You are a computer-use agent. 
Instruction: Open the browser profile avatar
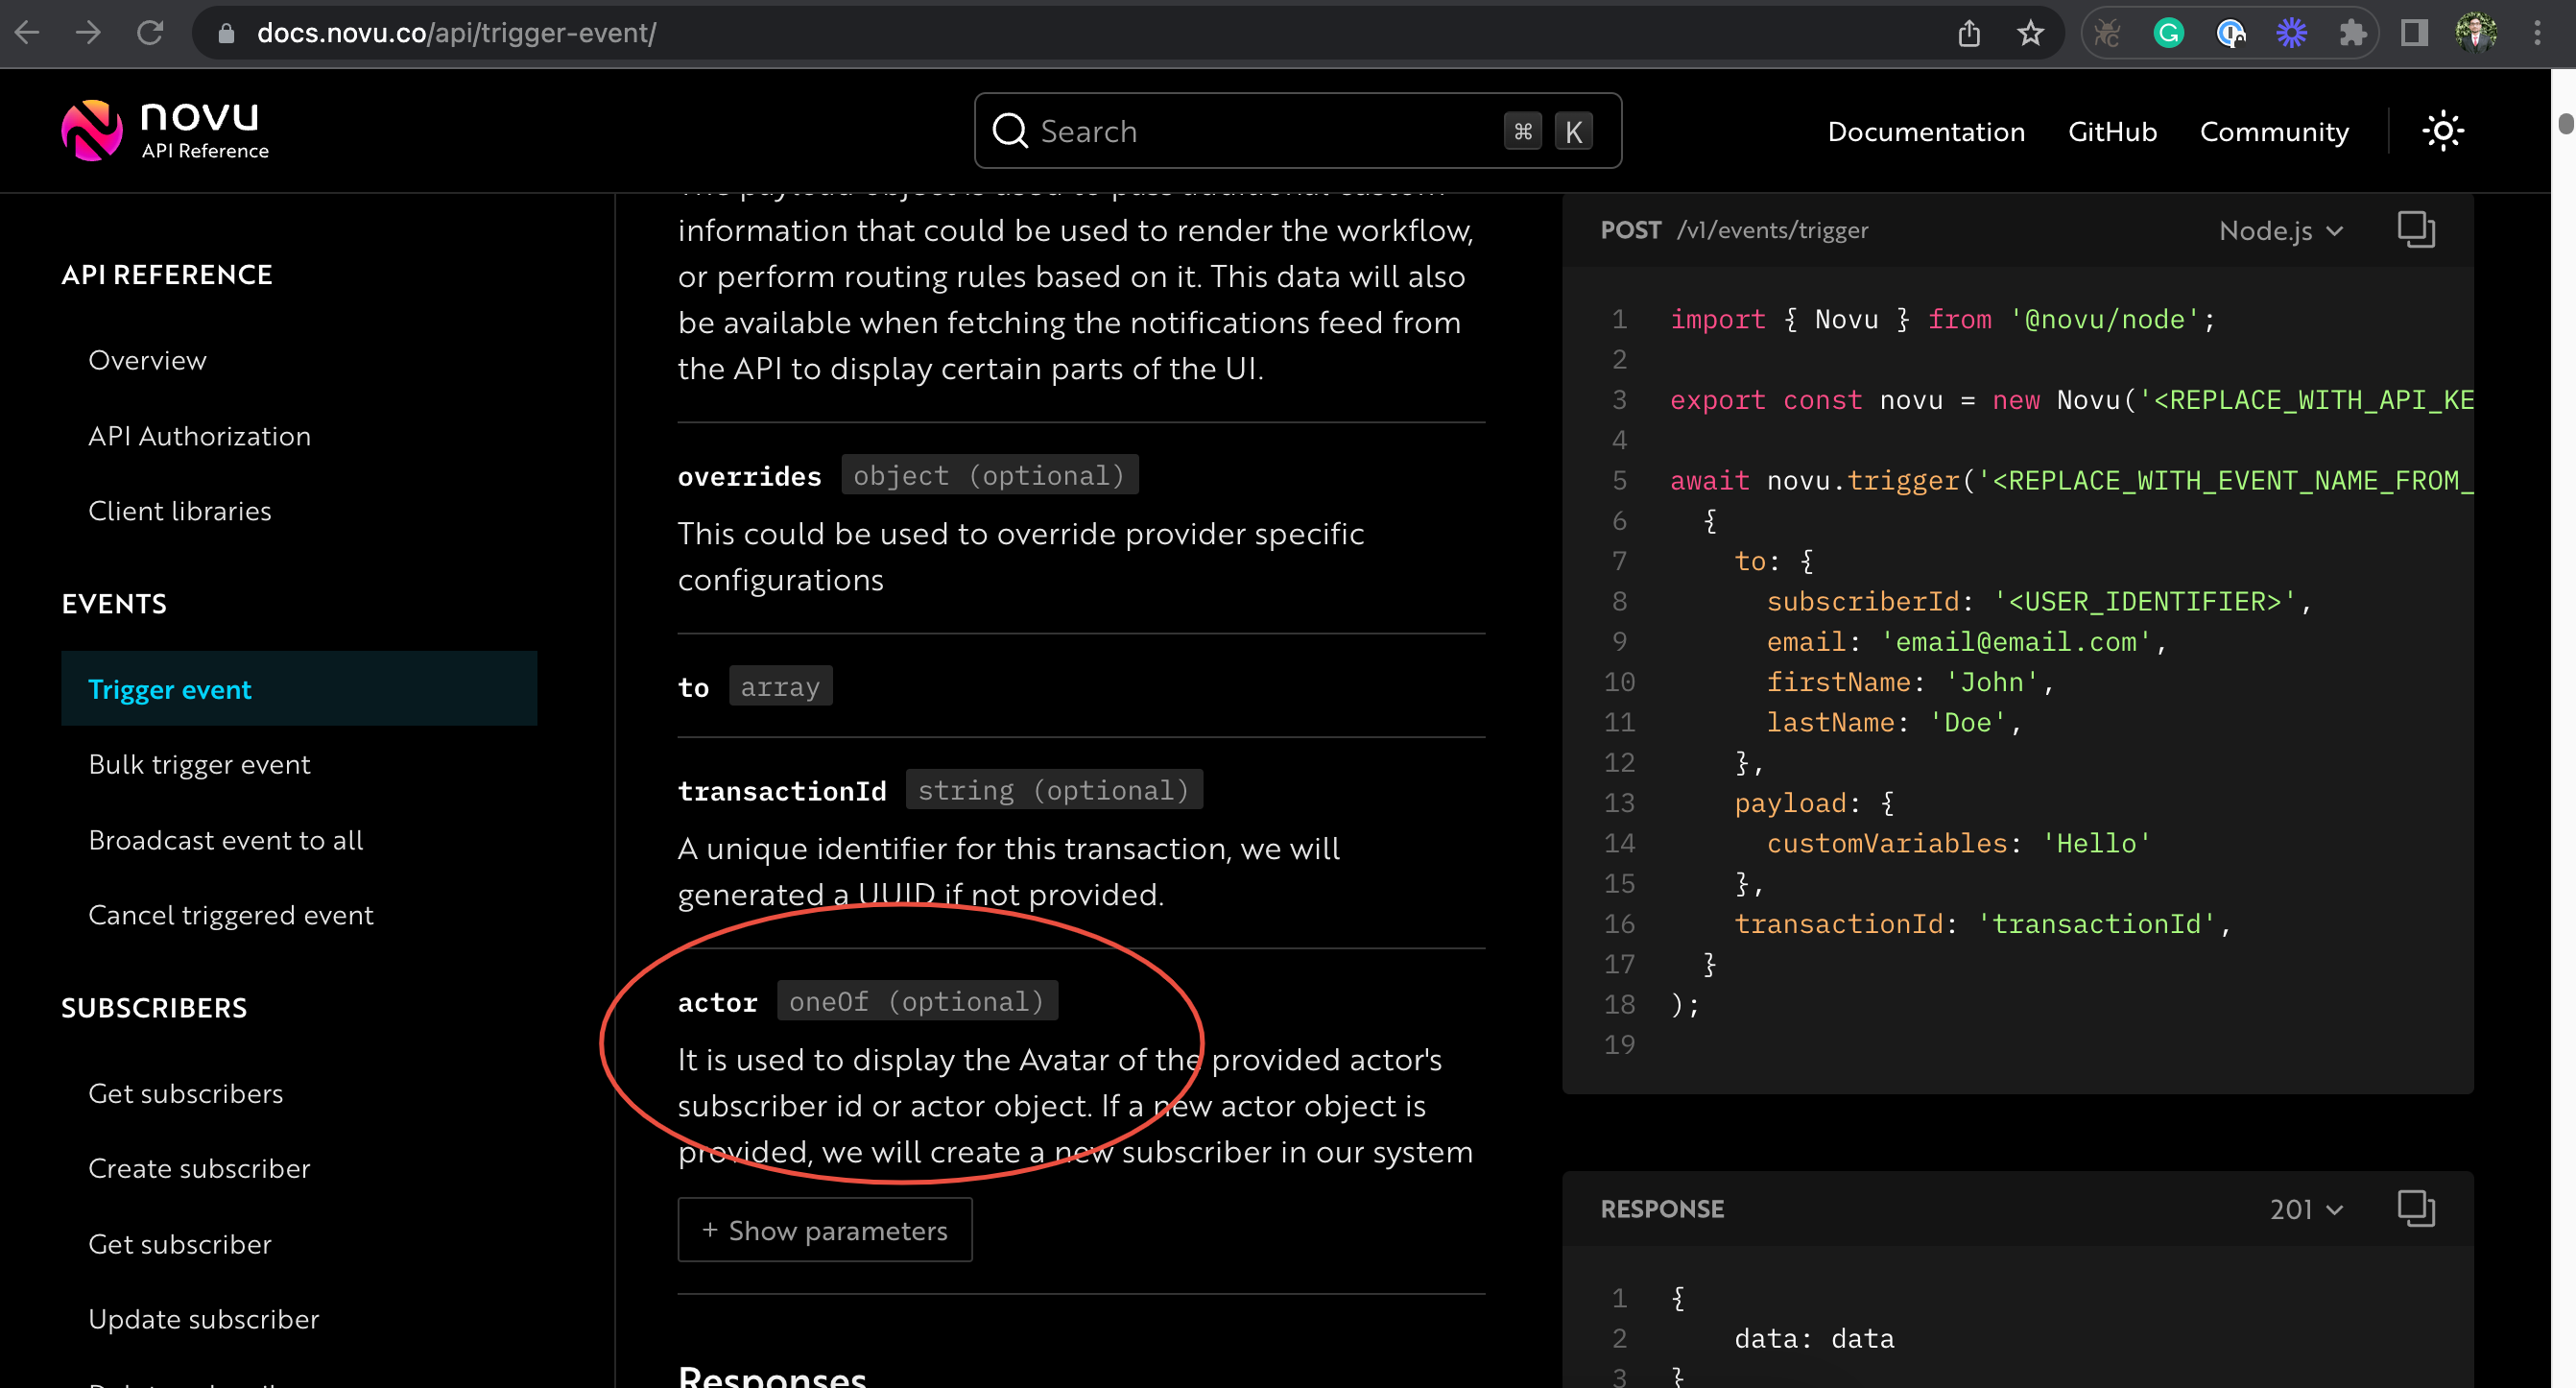point(2477,32)
